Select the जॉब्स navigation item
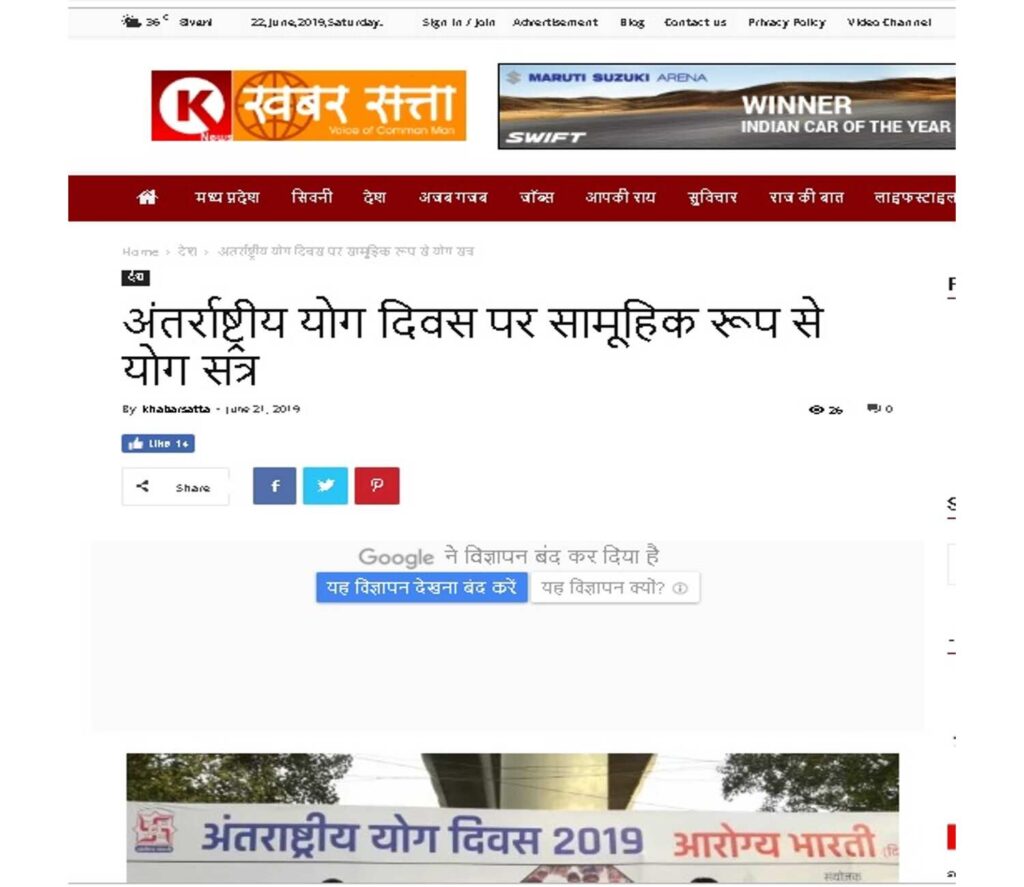Viewport: 1024px width, 887px height. tap(537, 197)
